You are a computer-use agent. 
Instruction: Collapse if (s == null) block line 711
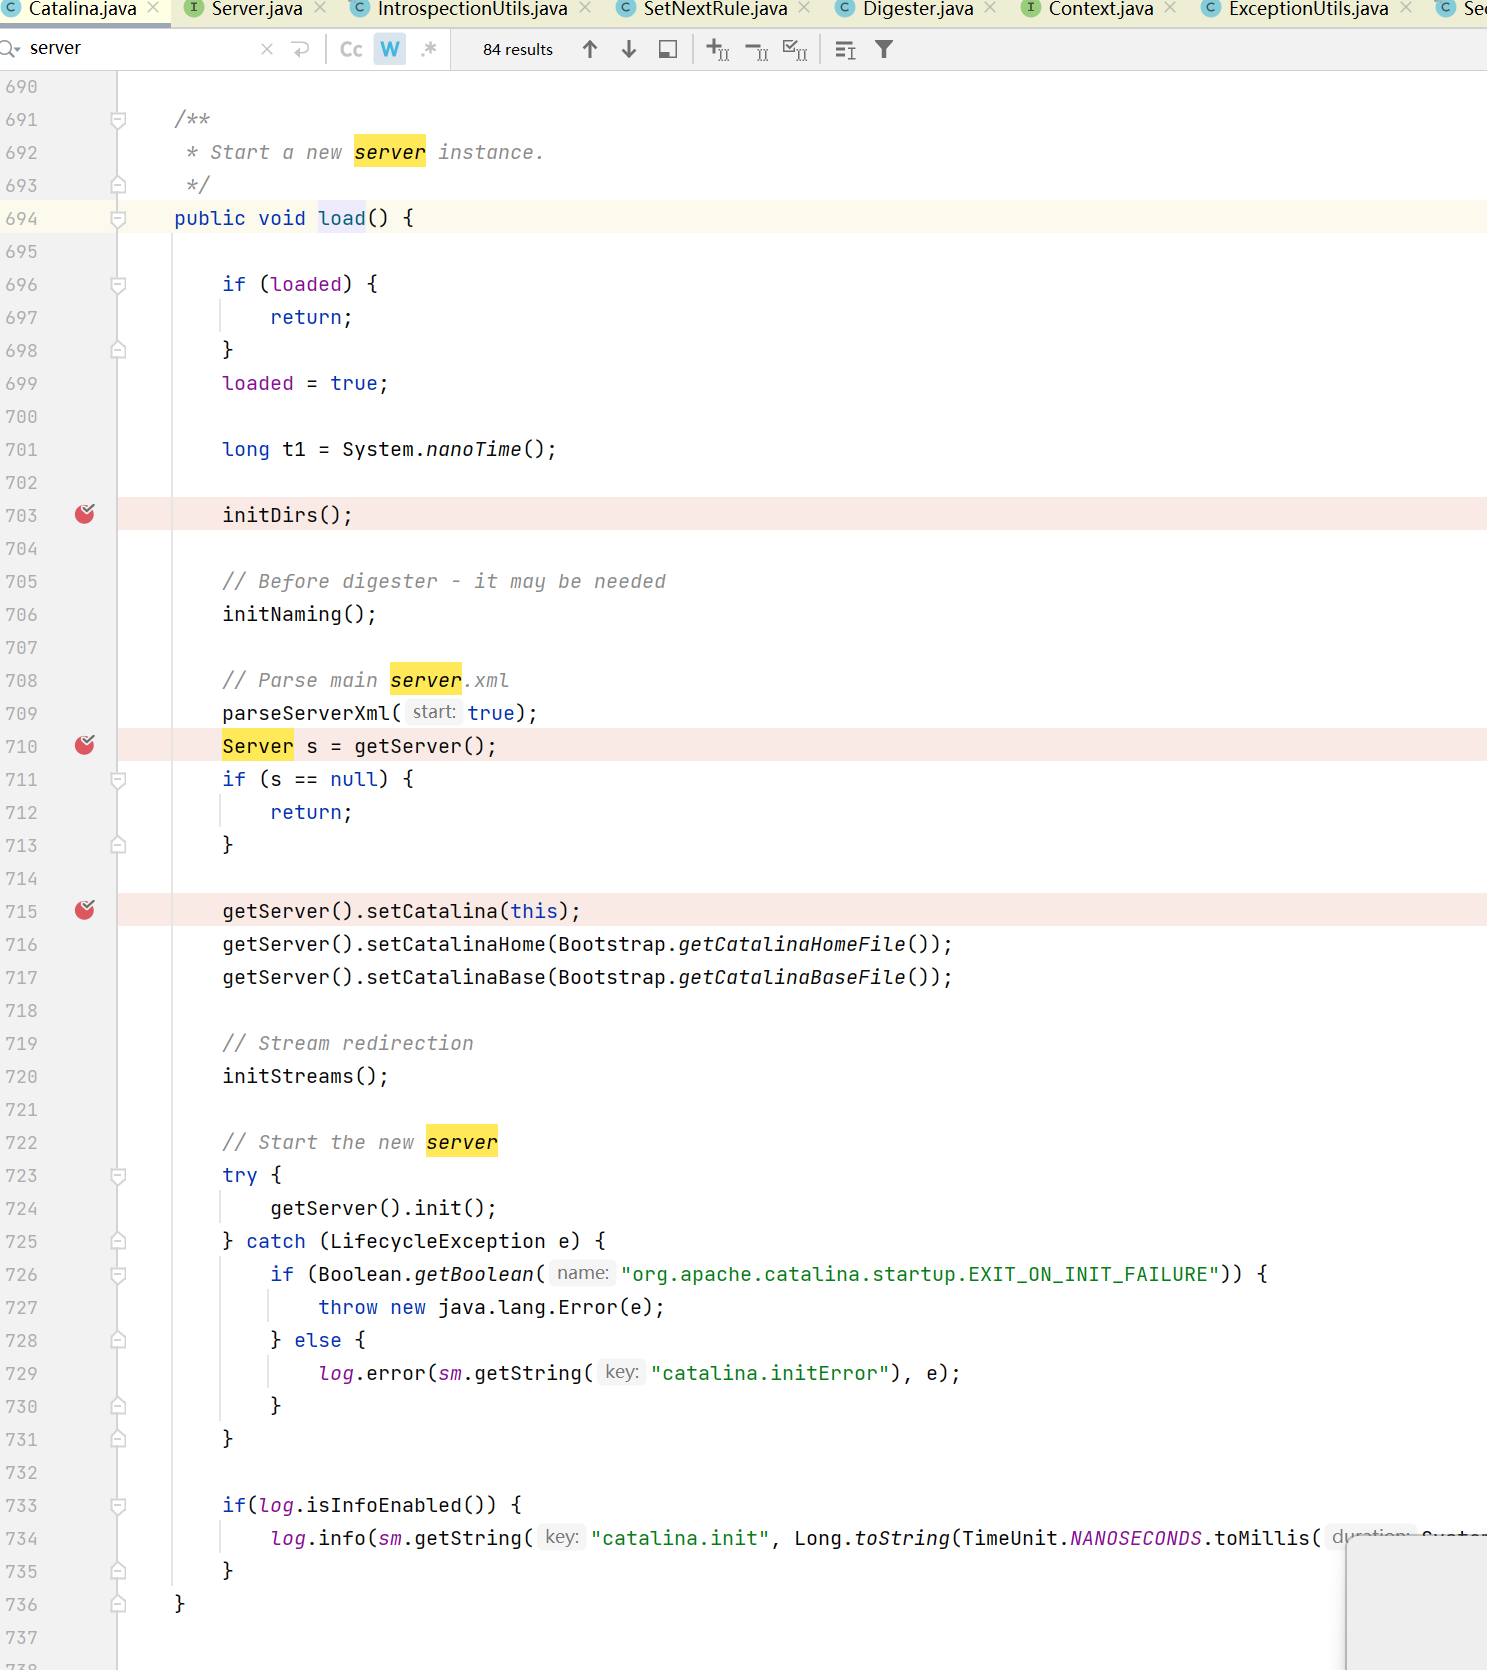point(118,780)
